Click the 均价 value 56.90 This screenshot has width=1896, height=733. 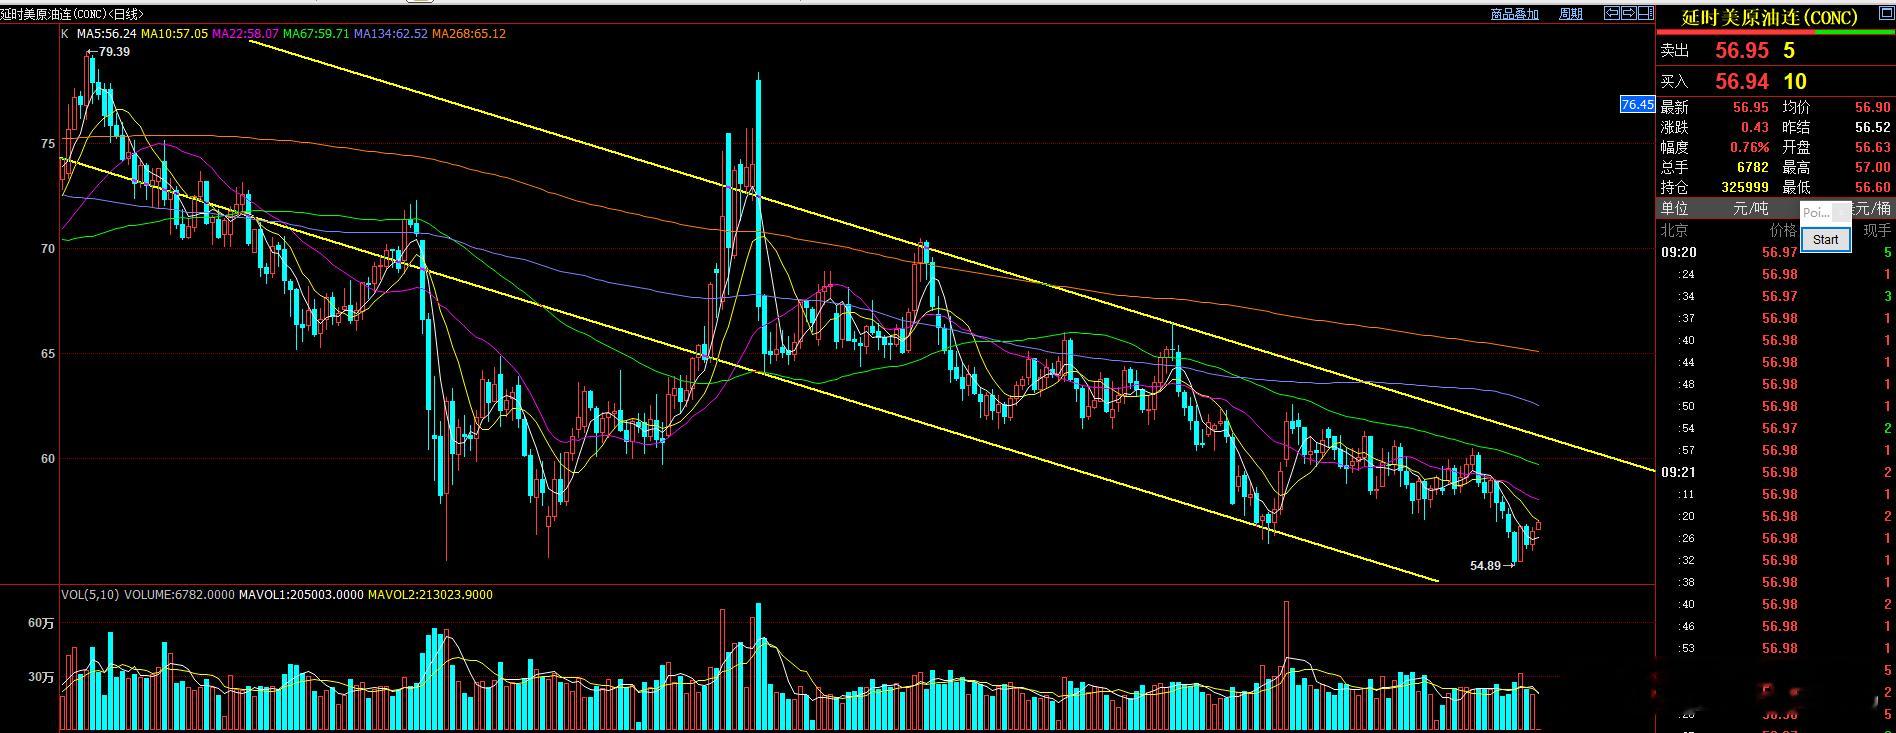(x=1873, y=107)
